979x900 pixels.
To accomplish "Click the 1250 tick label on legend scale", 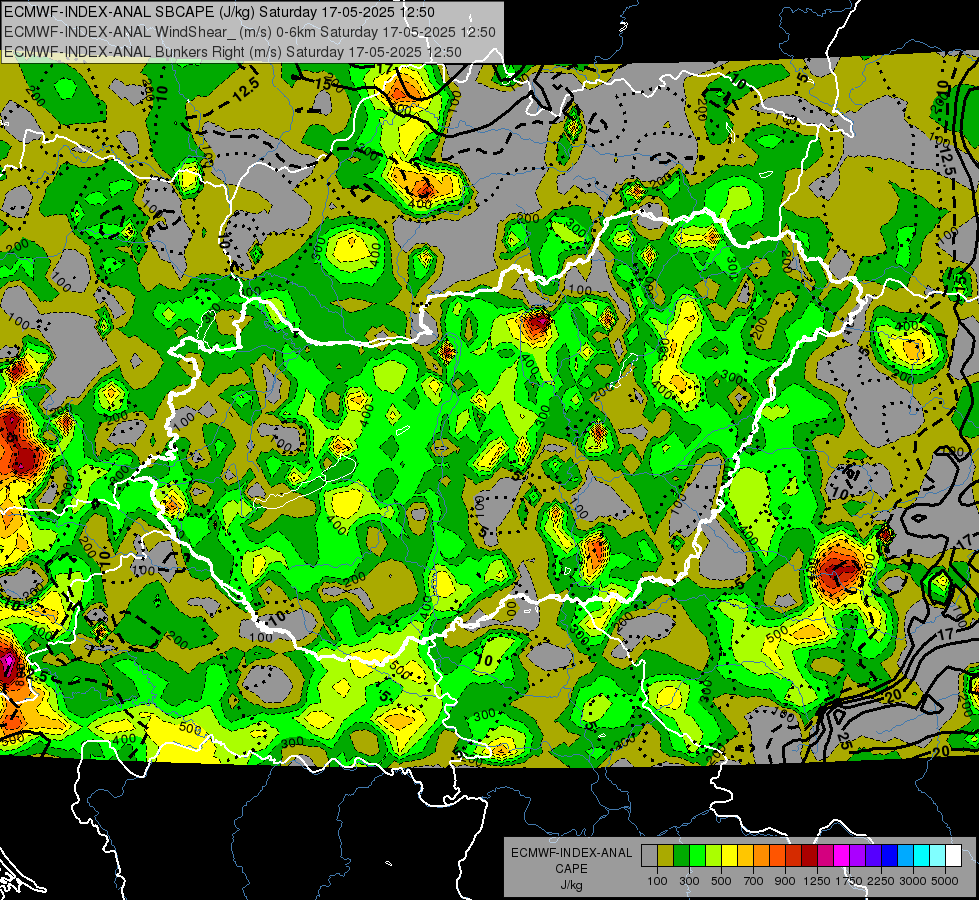I will point(817,881).
